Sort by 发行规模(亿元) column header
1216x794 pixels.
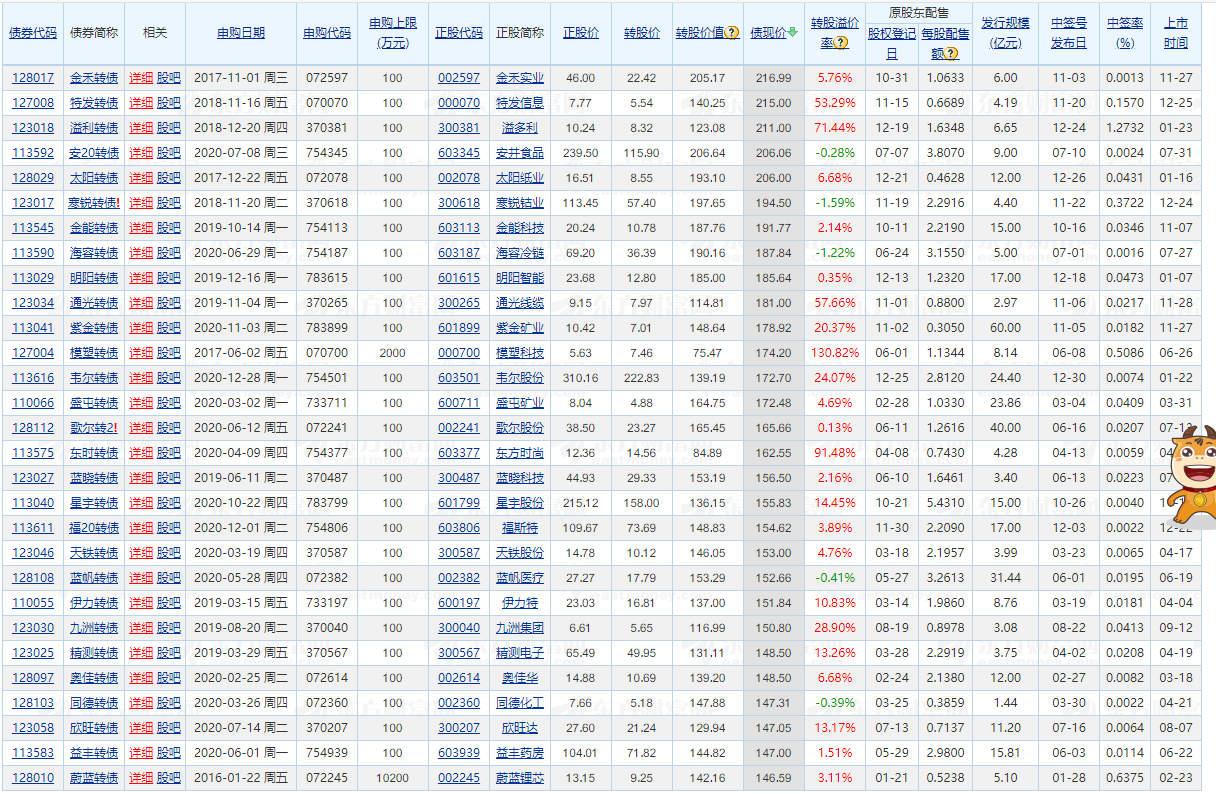tap(1005, 33)
